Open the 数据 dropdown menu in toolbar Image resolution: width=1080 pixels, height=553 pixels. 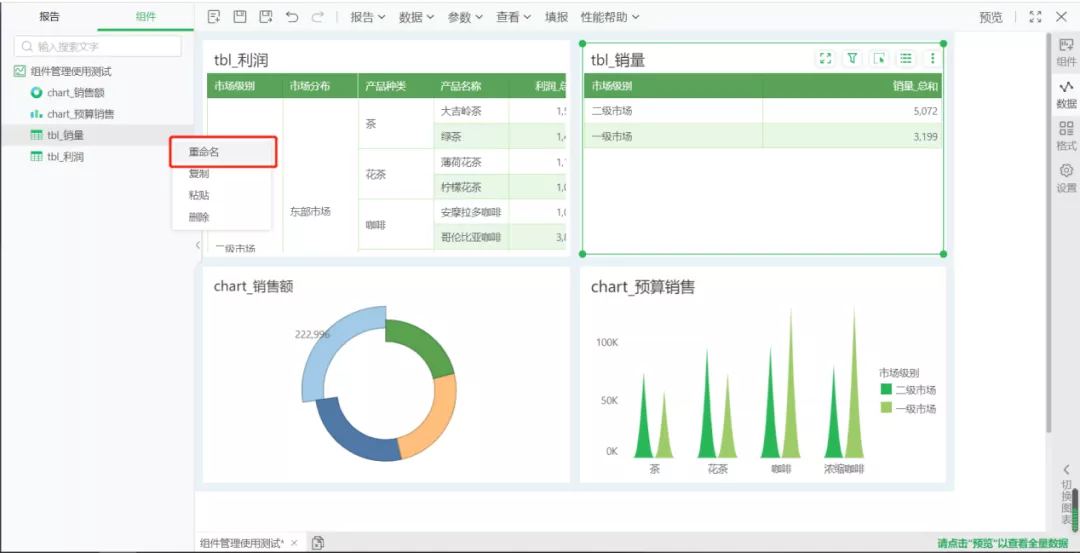point(417,17)
